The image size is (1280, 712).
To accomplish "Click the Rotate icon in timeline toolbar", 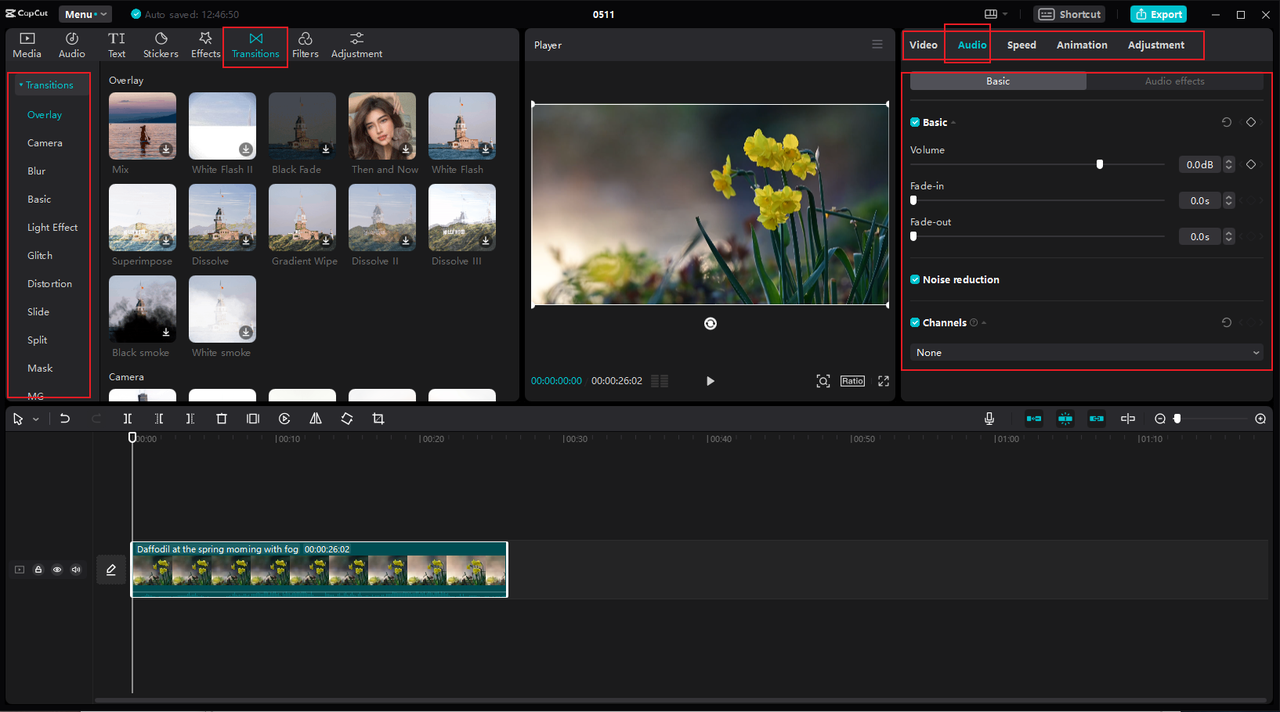I will coord(347,419).
